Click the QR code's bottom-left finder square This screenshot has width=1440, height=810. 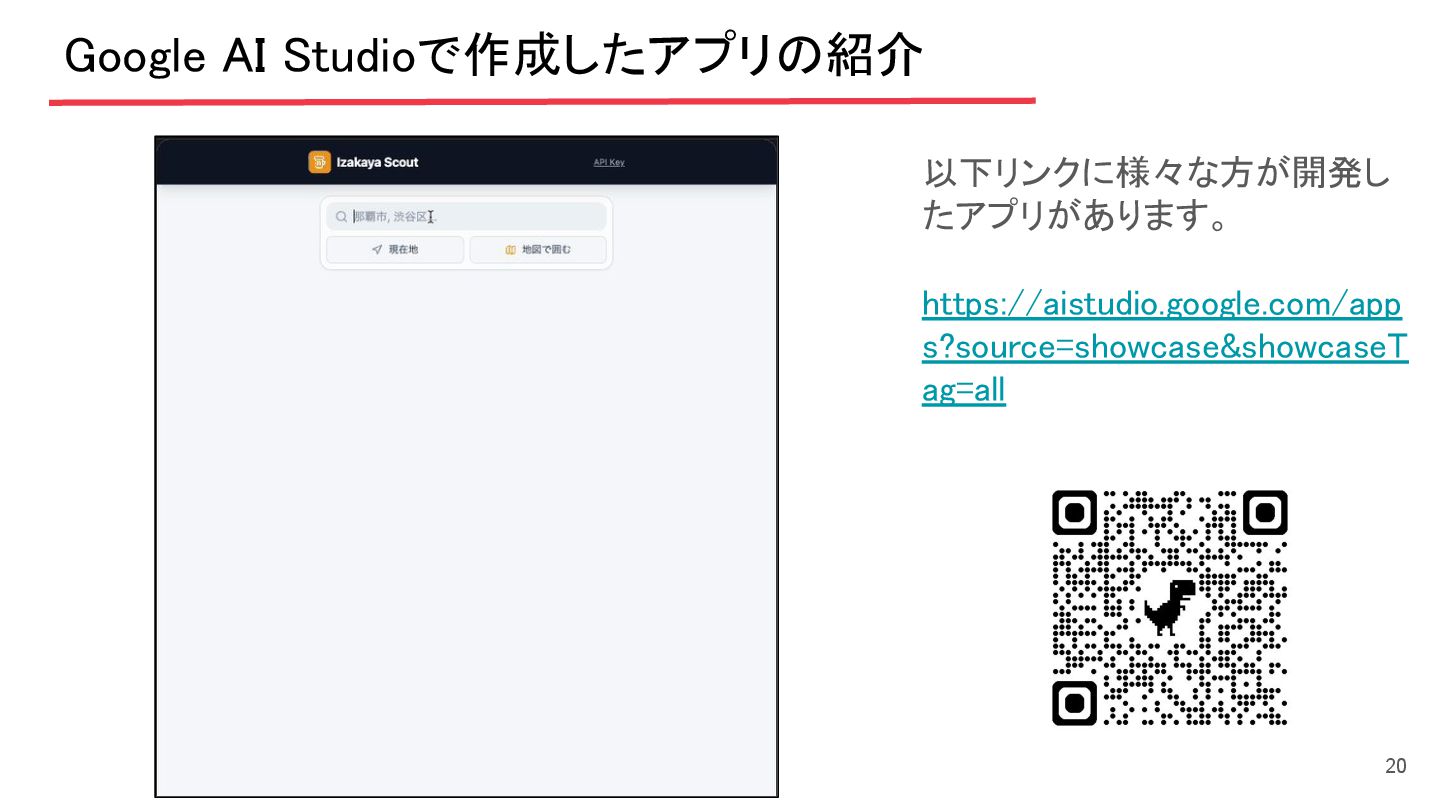point(1075,702)
